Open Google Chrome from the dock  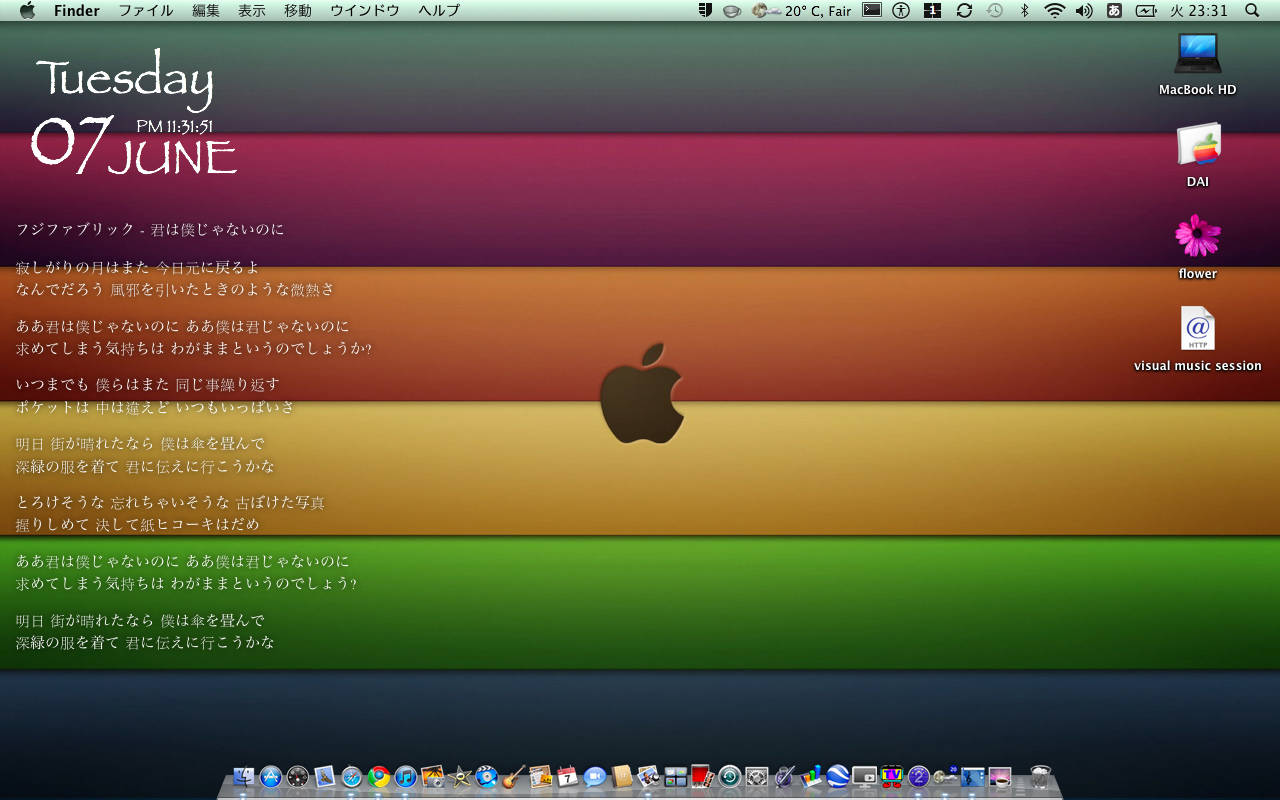point(378,777)
